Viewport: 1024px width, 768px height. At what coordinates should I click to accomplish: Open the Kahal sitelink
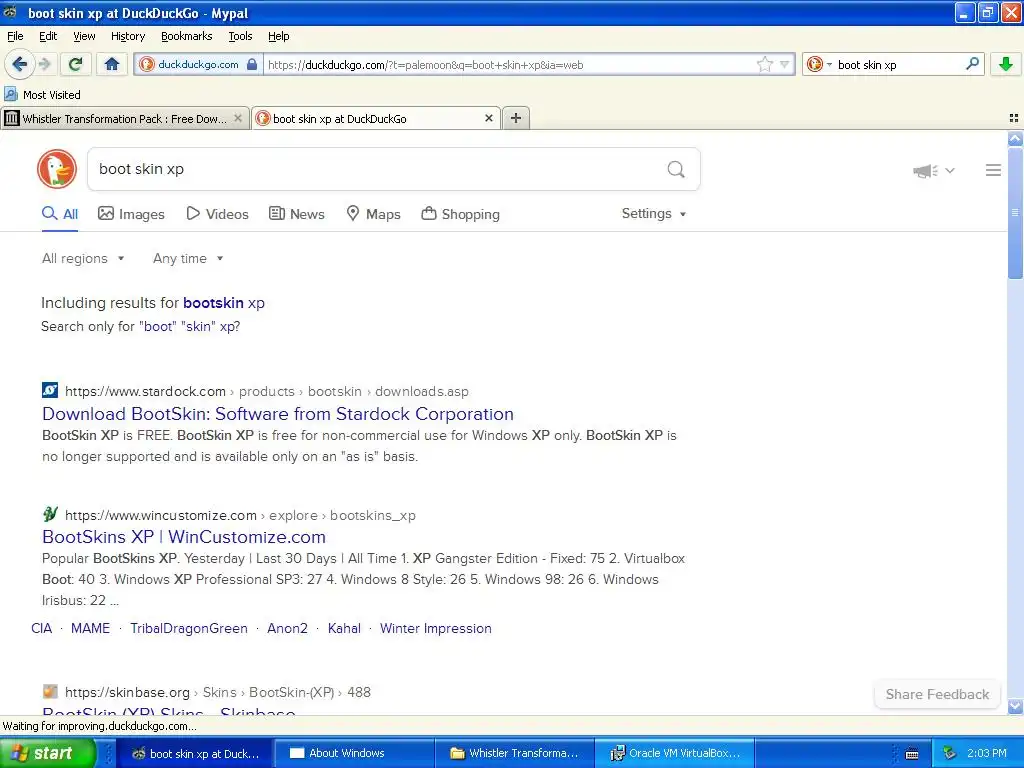pos(344,628)
